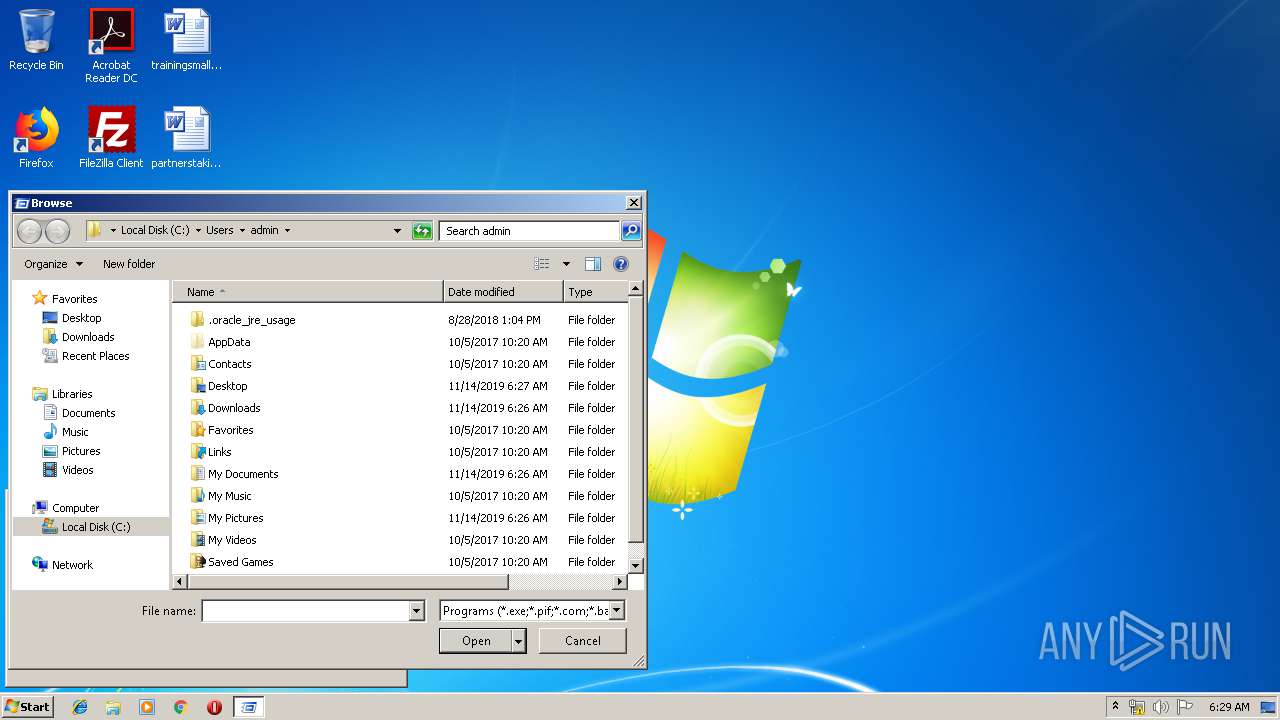Click the horizontal scrollbar right arrow
The width and height of the screenshot is (1280, 720).
coord(620,582)
